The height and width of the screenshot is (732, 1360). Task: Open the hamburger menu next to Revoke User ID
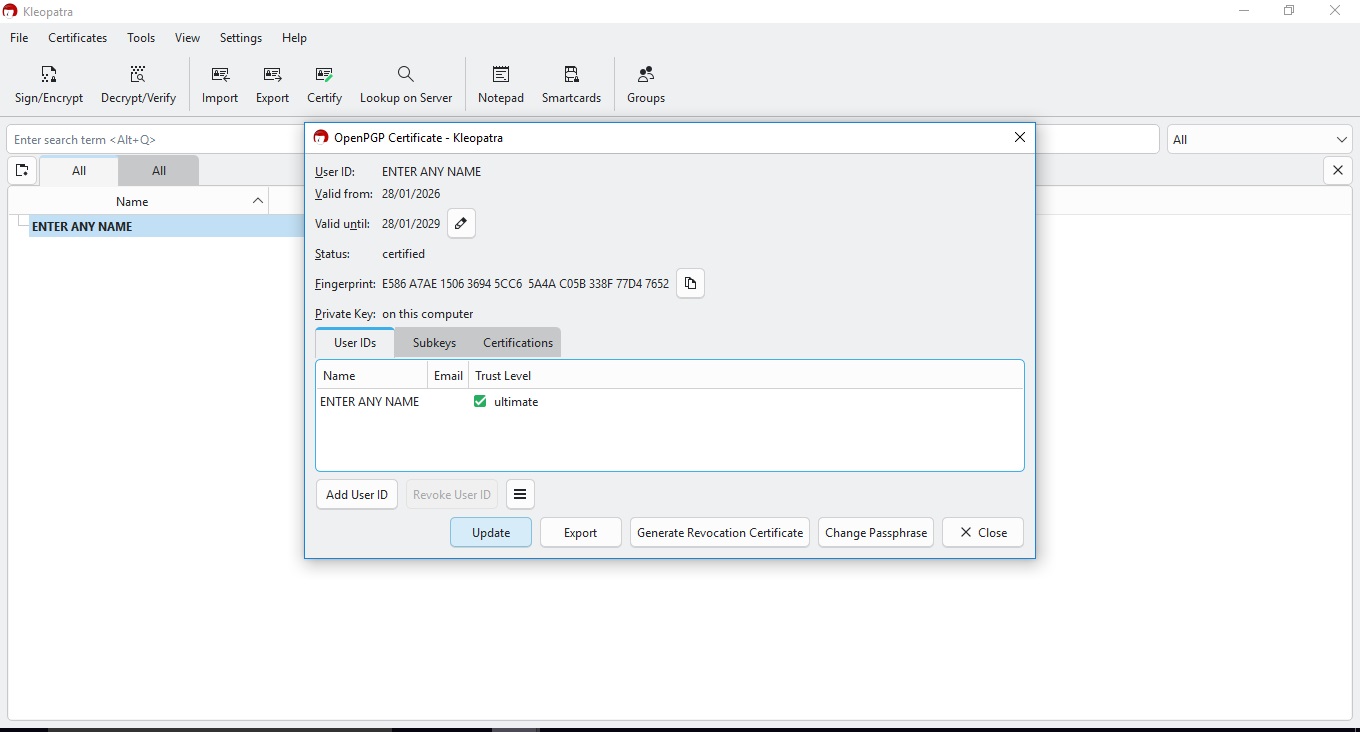pyautogui.click(x=520, y=494)
